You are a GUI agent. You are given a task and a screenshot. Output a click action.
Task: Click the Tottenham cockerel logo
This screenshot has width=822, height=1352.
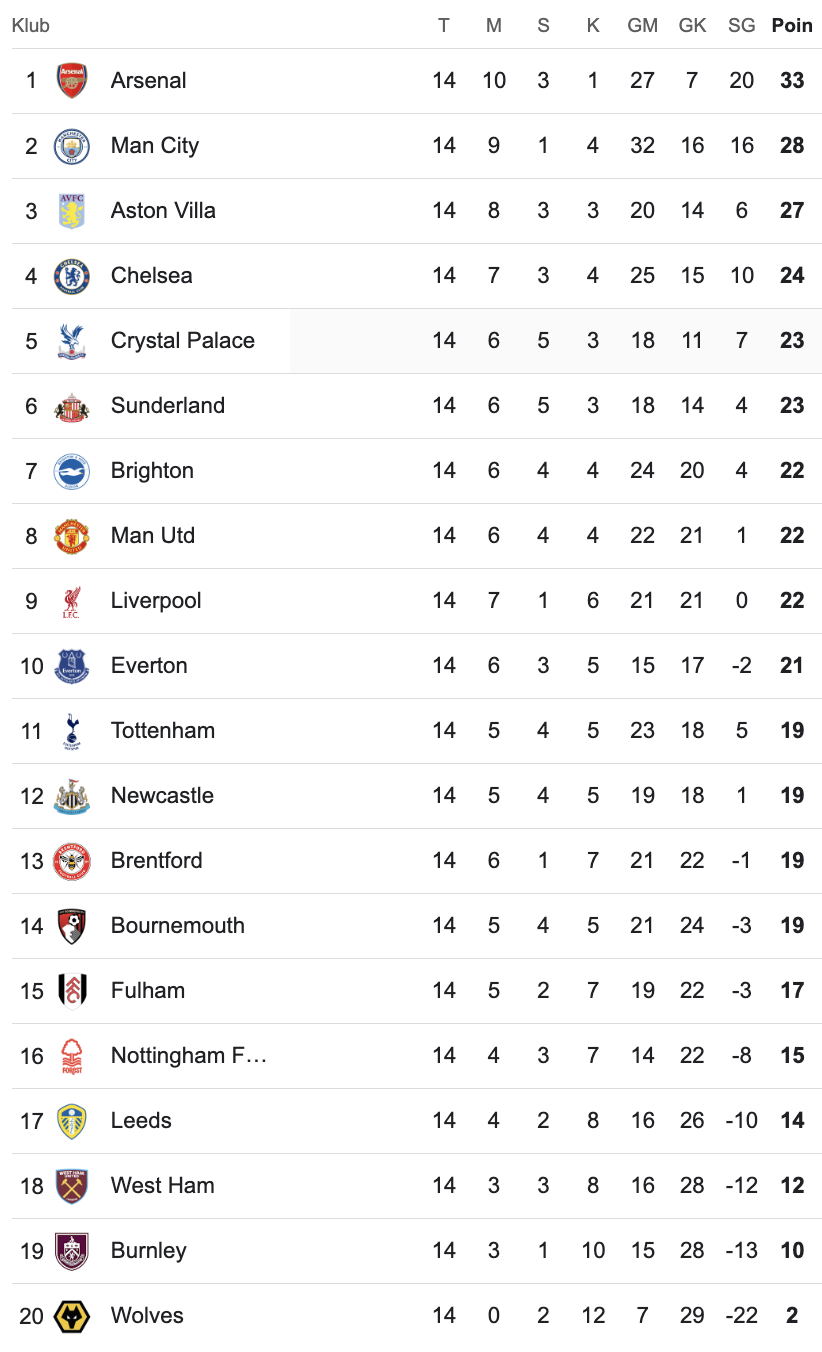pos(72,731)
